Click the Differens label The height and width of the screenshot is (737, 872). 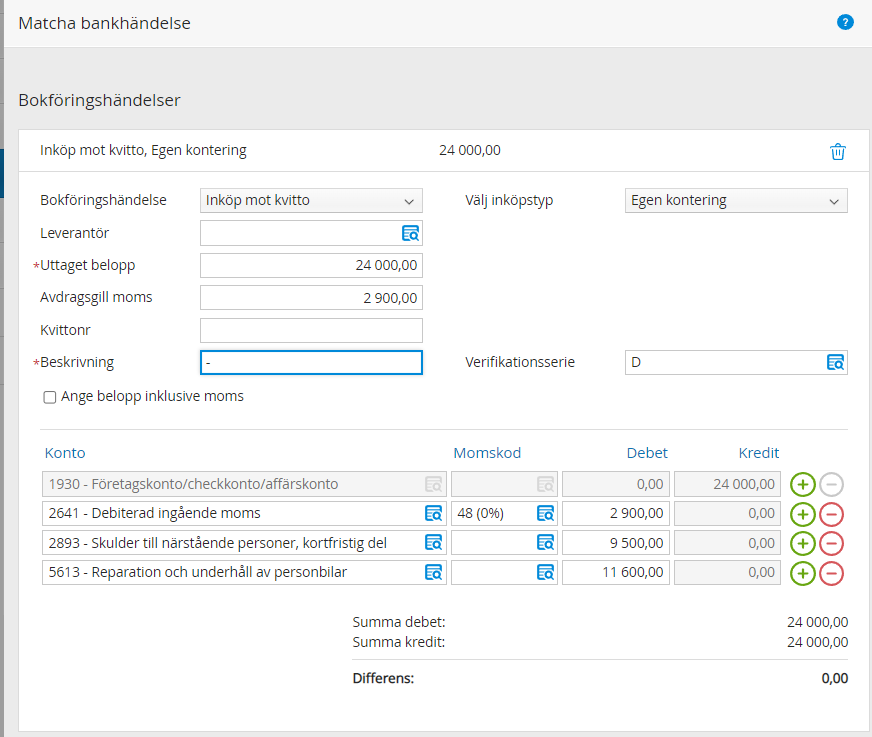(x=383, y=679)
